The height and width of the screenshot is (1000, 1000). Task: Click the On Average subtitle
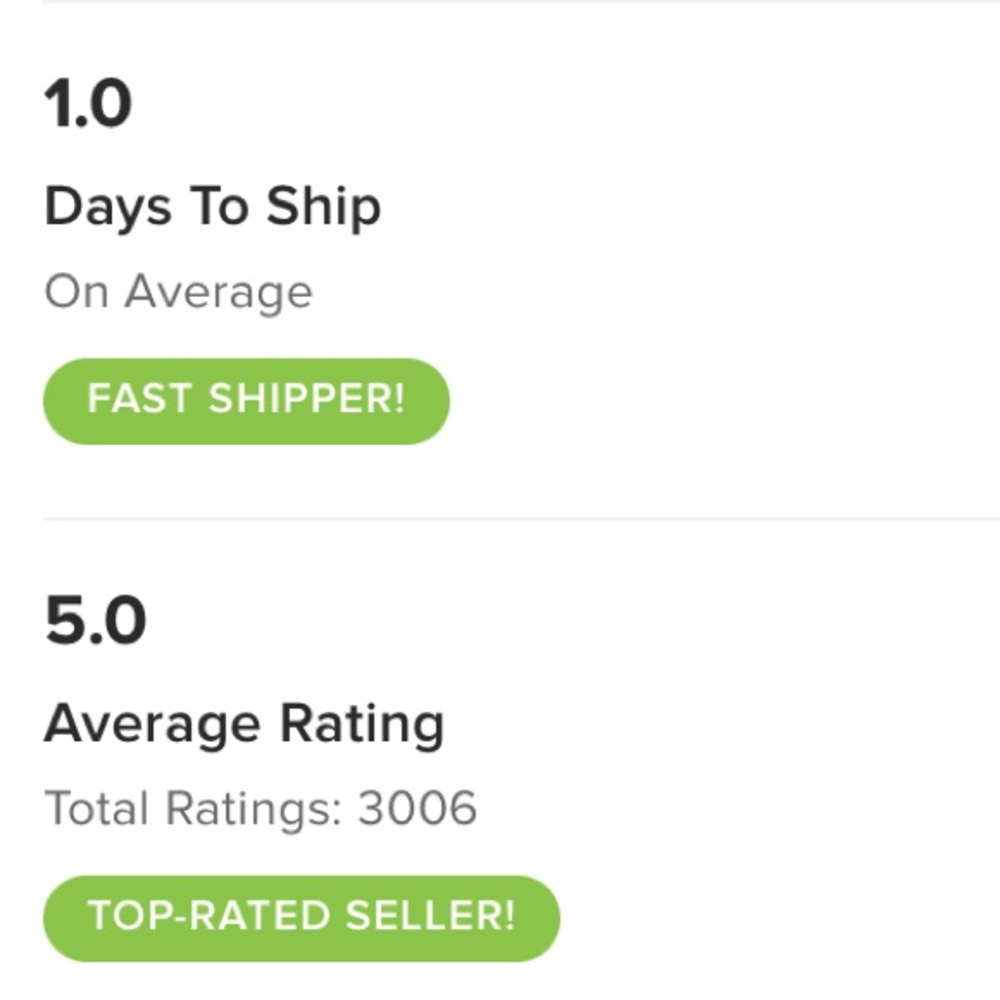179,293
